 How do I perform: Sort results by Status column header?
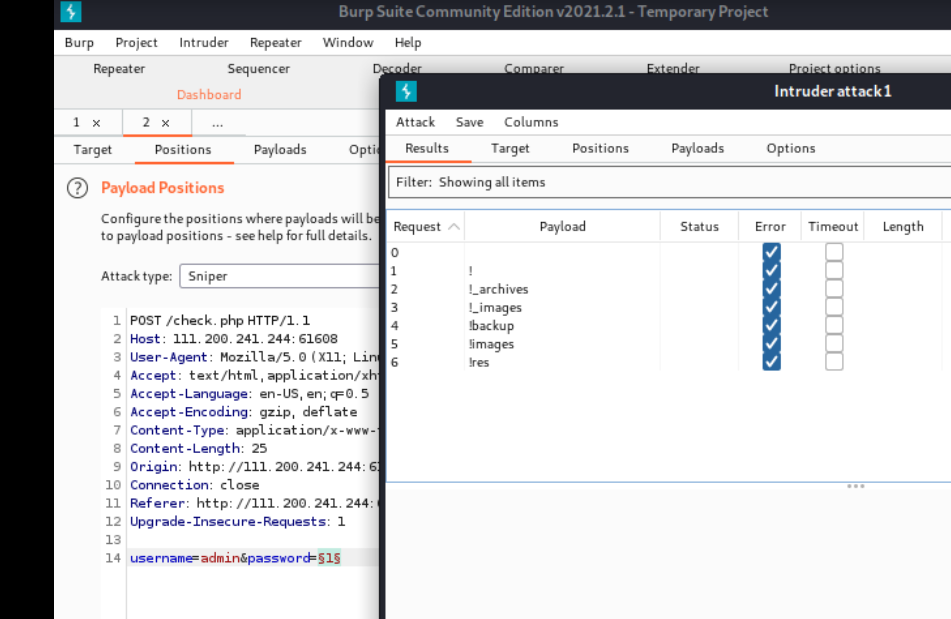[x=699, y=227]
